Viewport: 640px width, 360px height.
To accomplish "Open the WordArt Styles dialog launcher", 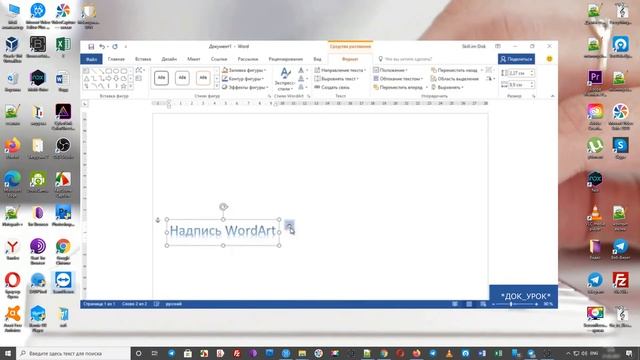I will coord(309,96).
